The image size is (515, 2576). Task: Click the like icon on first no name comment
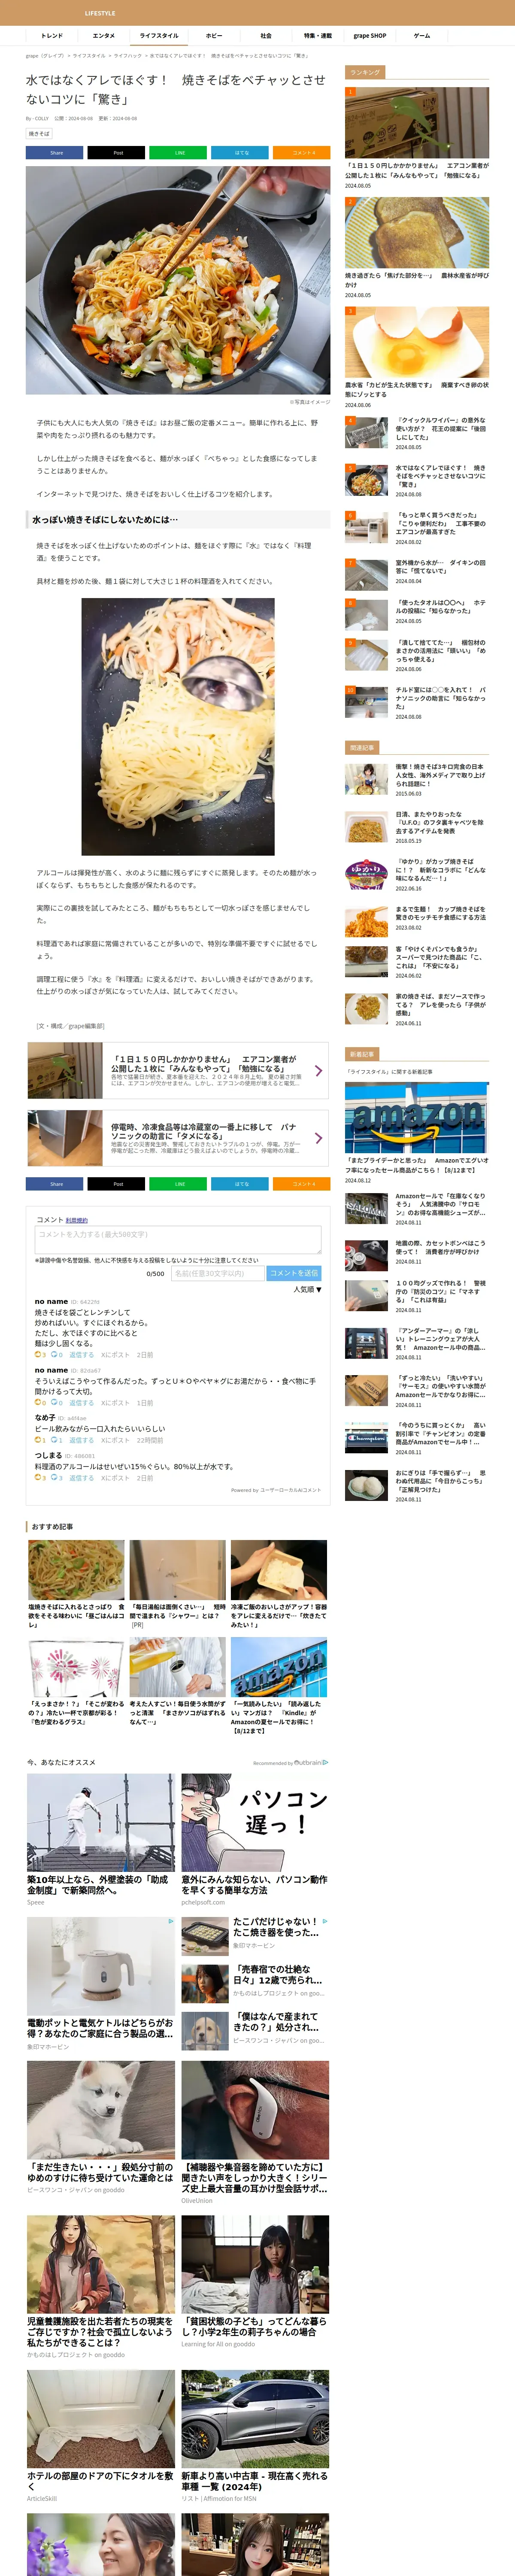(x=38, y=1355)
